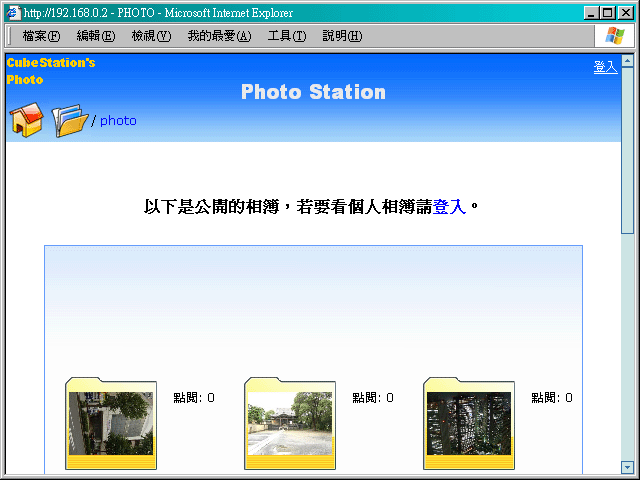640x480 pixels.
Task: Open the 檢視(V) menu
Action: 151,36
